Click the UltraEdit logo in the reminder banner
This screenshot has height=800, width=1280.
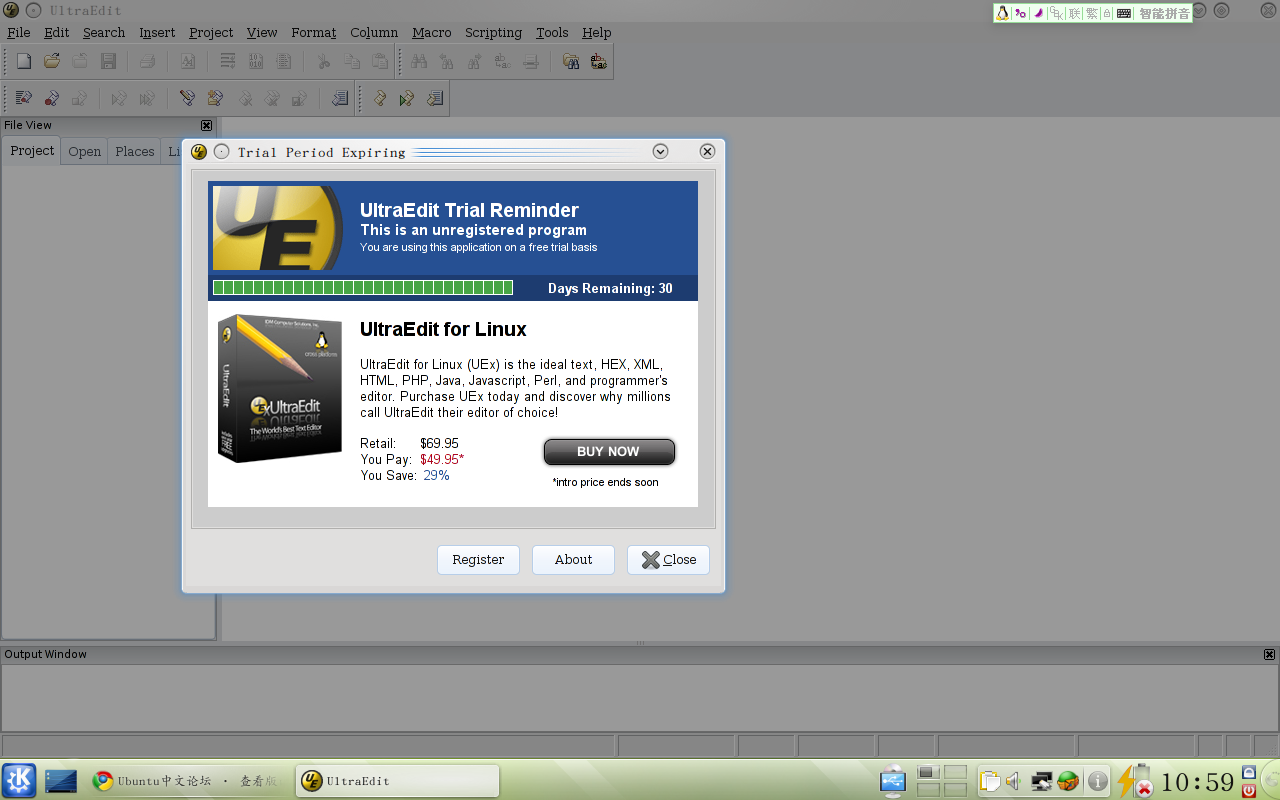coord(278,228)
